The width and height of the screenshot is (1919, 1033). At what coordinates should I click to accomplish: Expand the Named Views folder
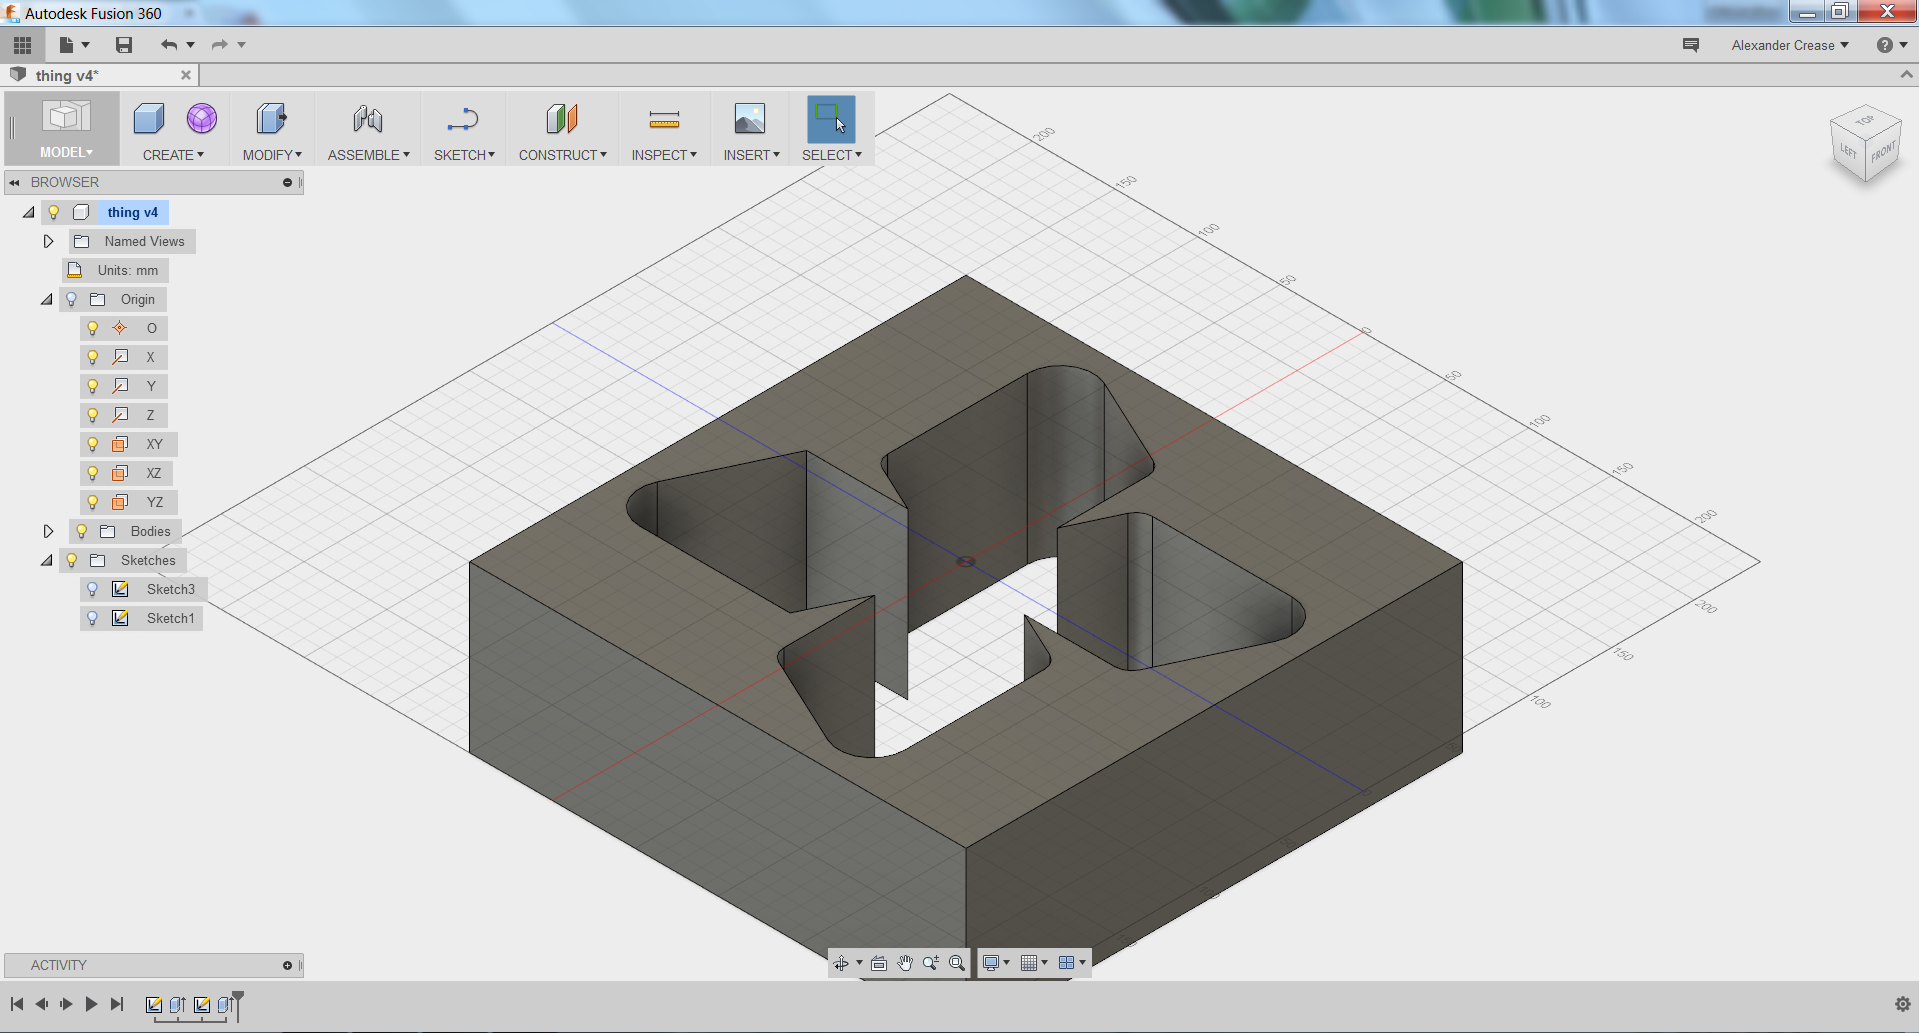click(47, 241)
